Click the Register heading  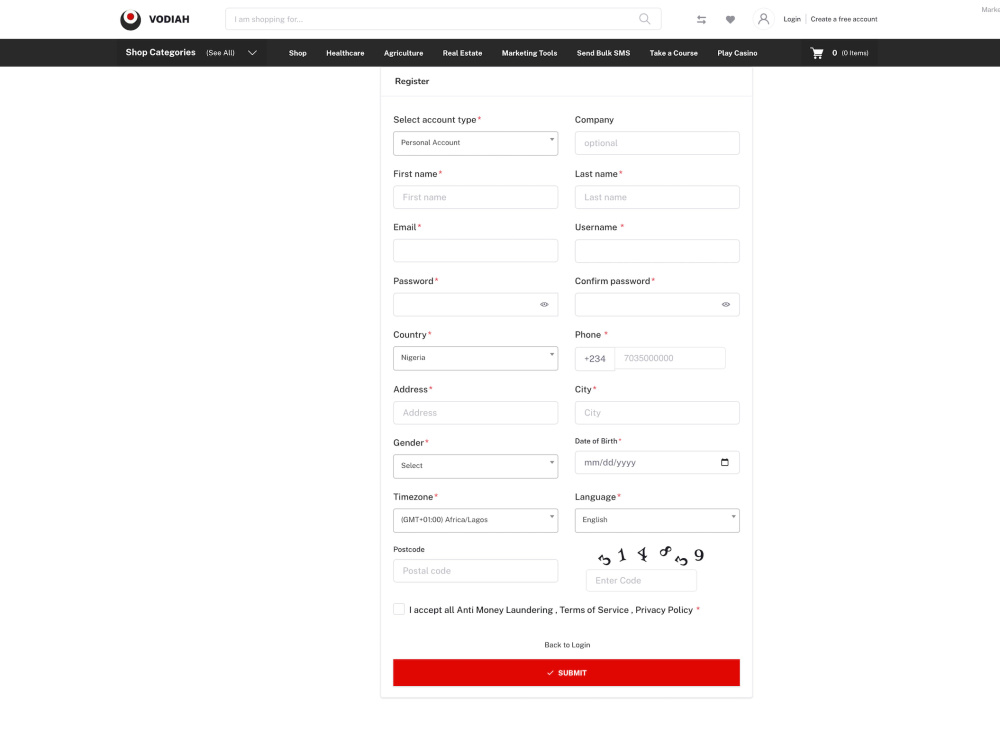412,81
